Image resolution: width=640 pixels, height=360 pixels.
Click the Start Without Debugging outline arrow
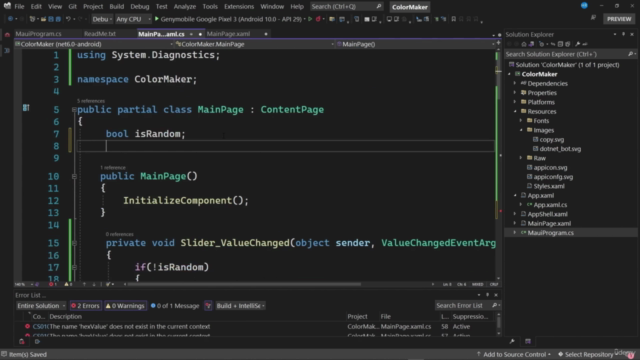310,19
